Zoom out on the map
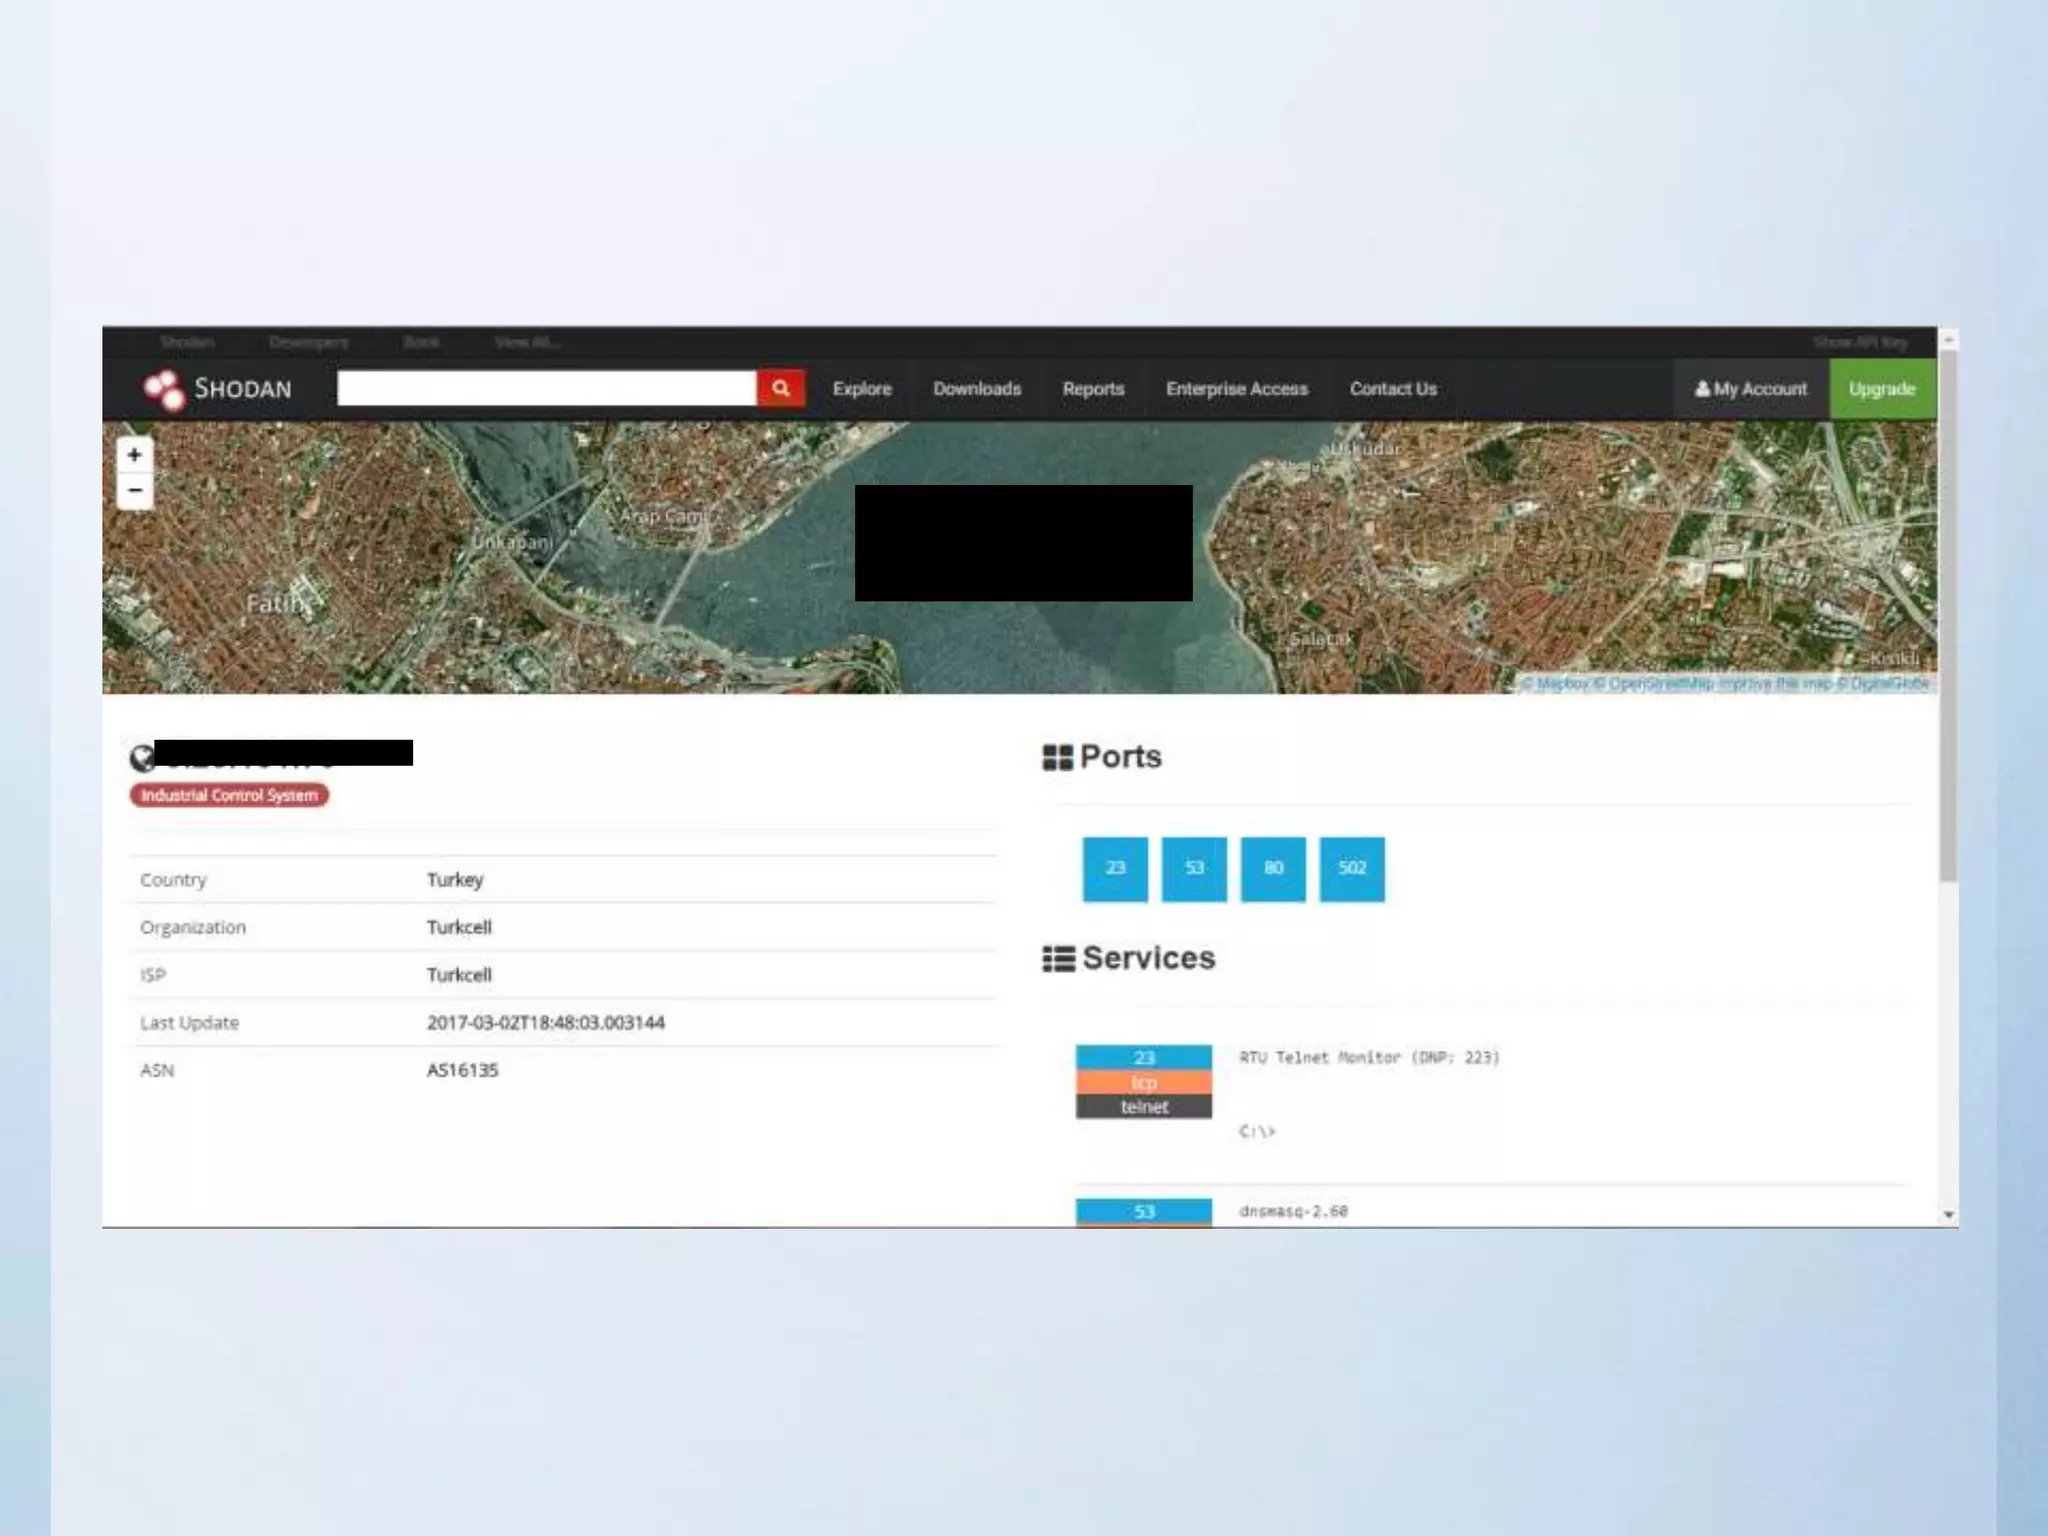This screenshot has width=2048, height=1536. [x=135, y=491]
